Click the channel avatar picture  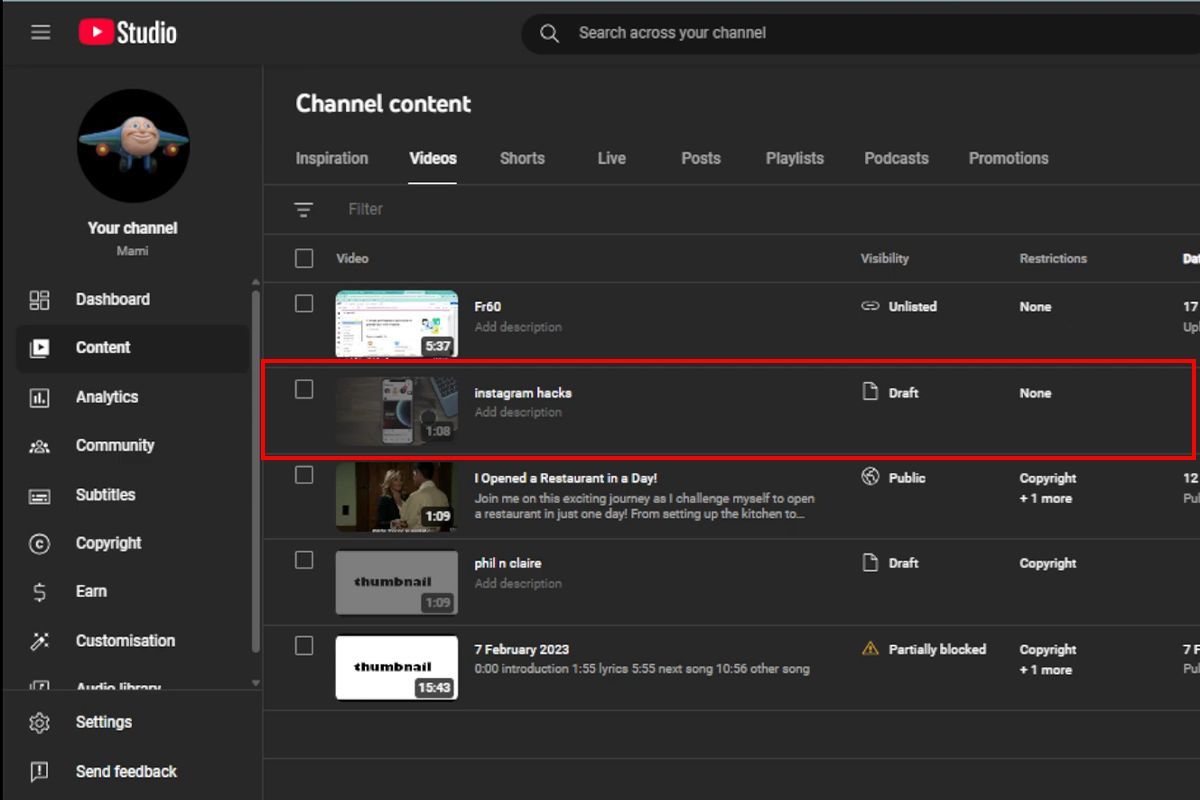point(133,146)
